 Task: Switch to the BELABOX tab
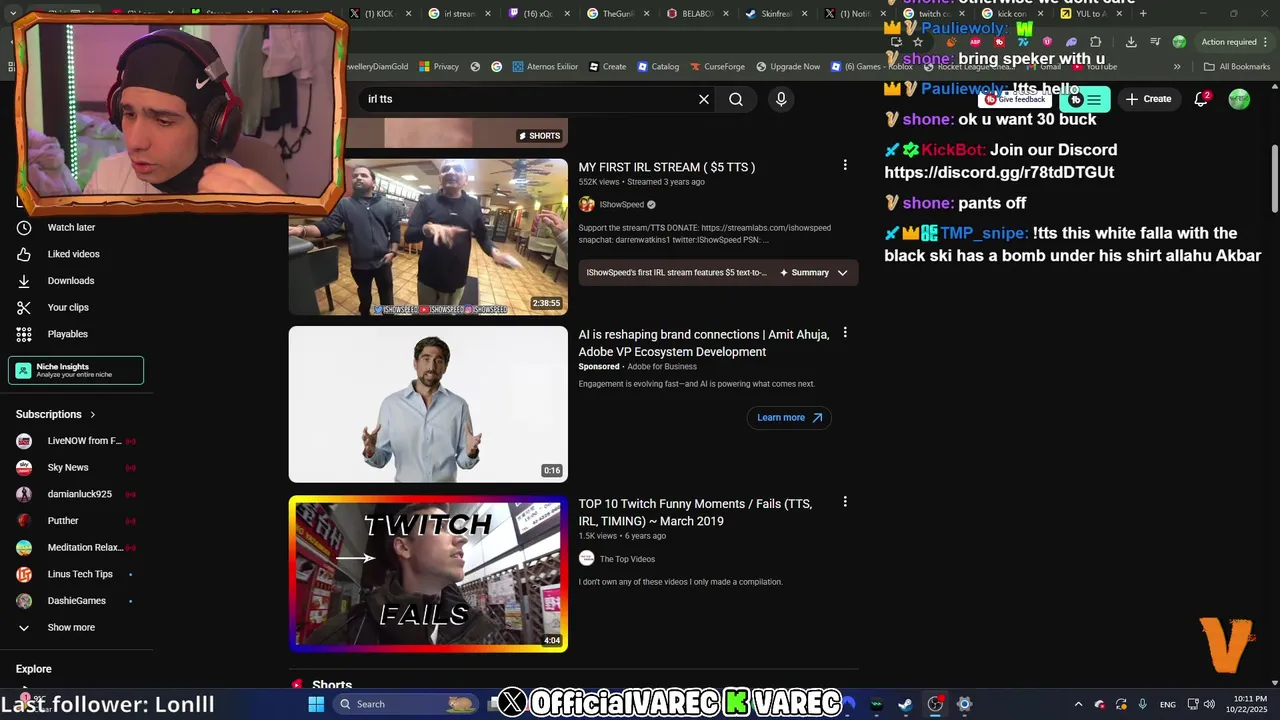697,14
